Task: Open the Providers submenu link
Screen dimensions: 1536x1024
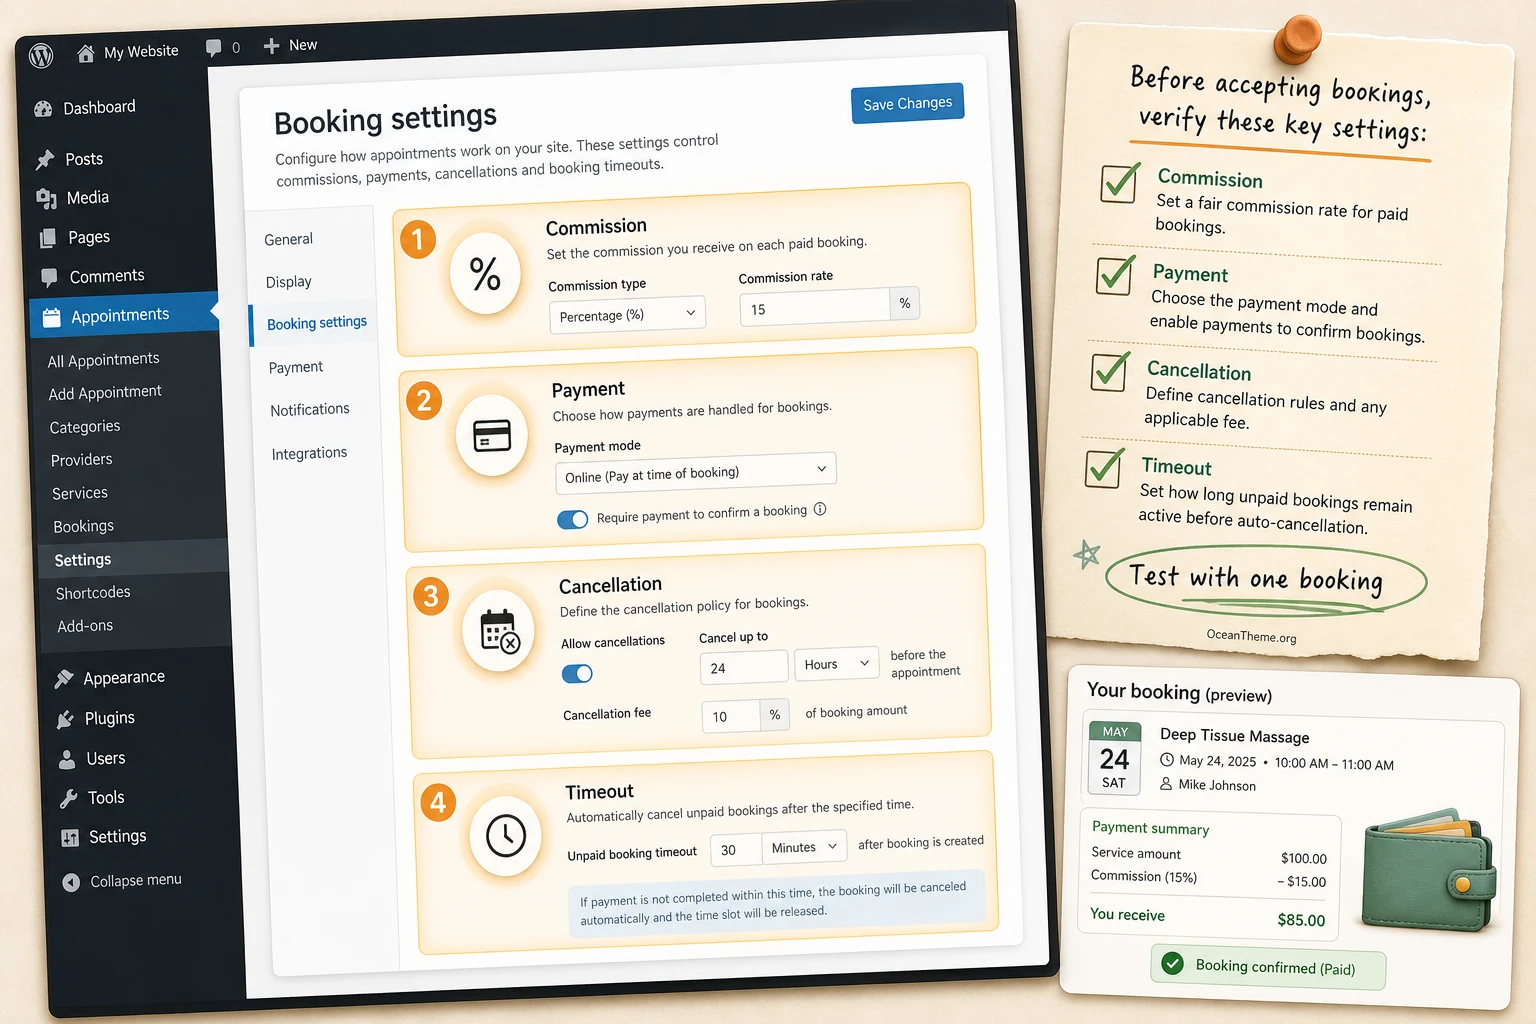Action: (x=82, y=460)
